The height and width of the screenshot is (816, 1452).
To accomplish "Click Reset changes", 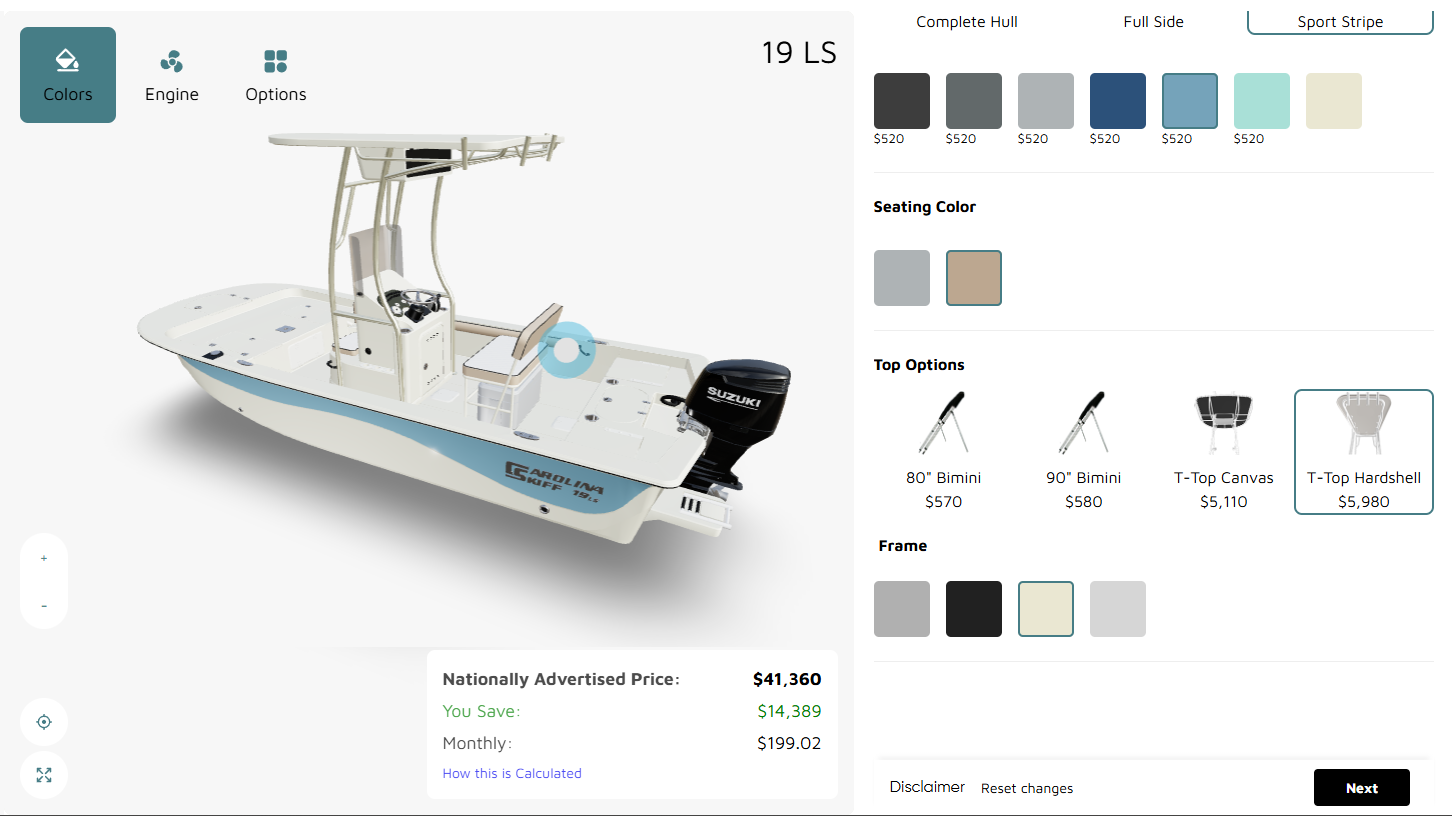I will click(x=1027, y=788).
